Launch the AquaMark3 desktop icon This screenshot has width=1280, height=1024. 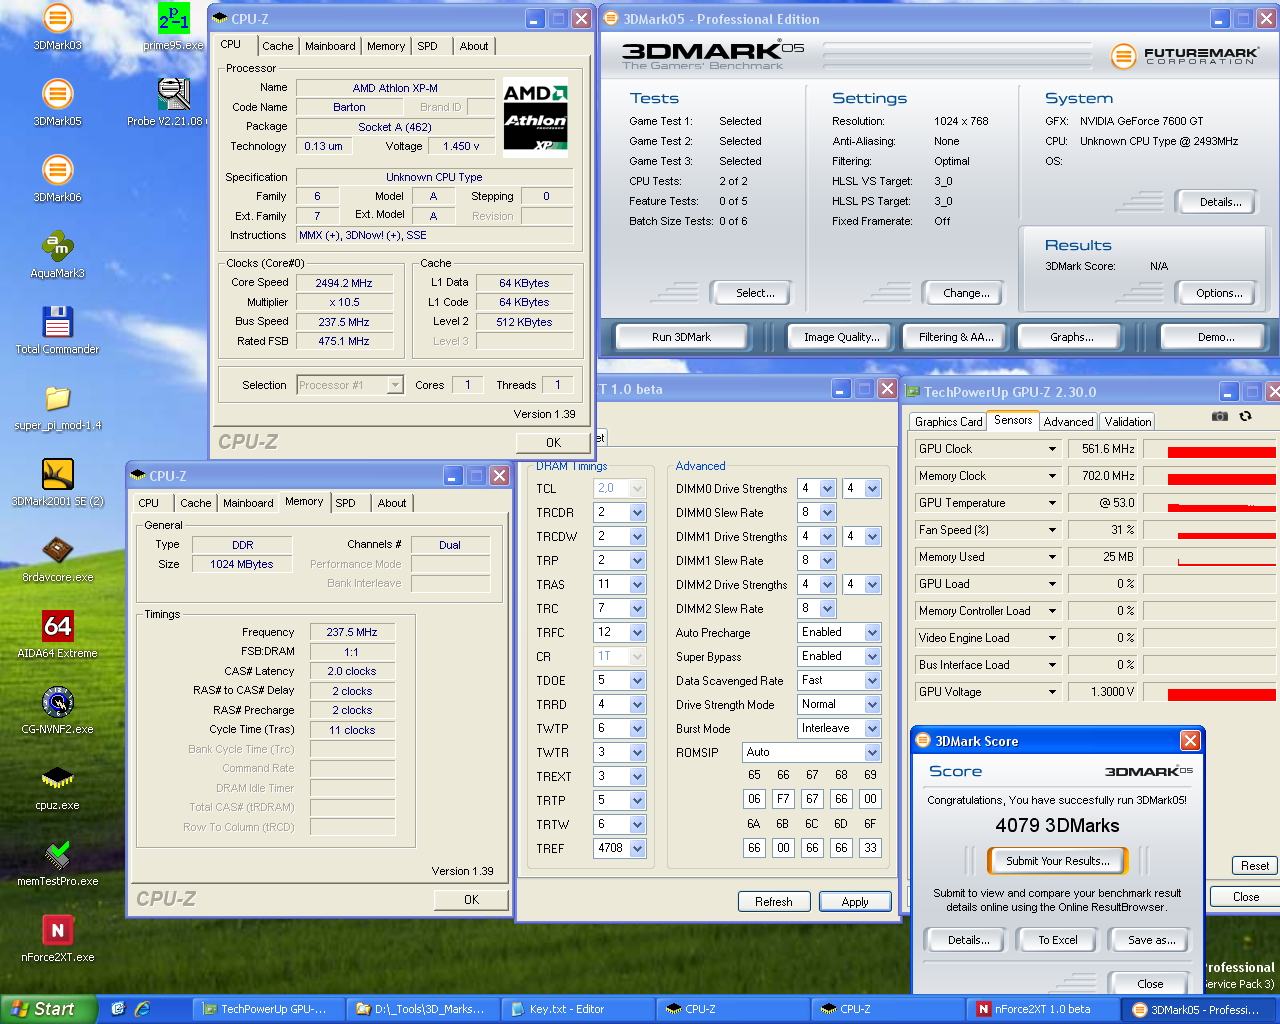[58, 255]
